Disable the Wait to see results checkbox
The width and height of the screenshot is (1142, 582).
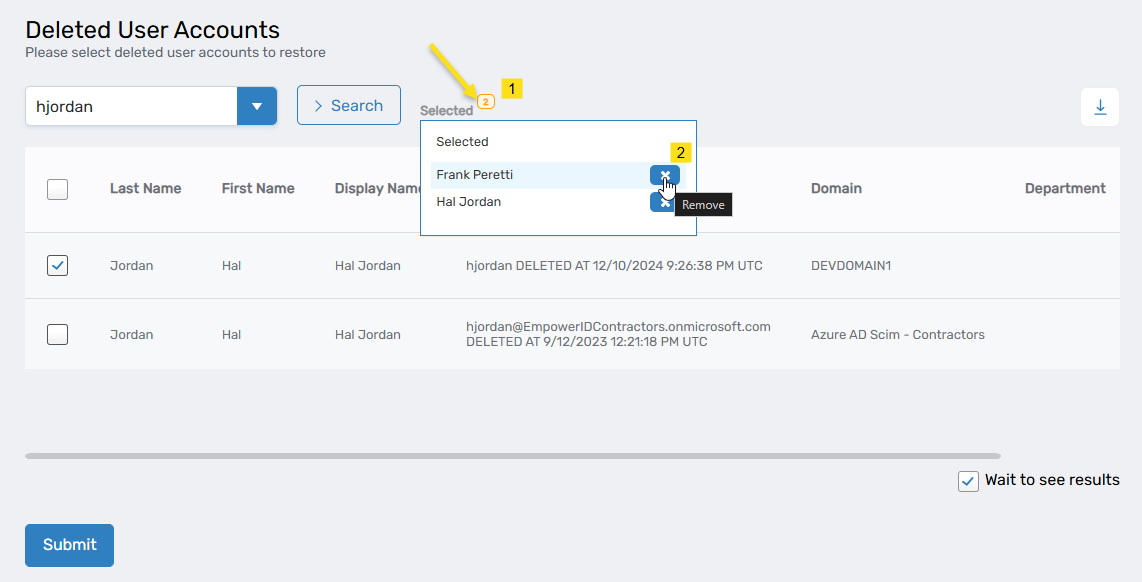pos(967,481)
